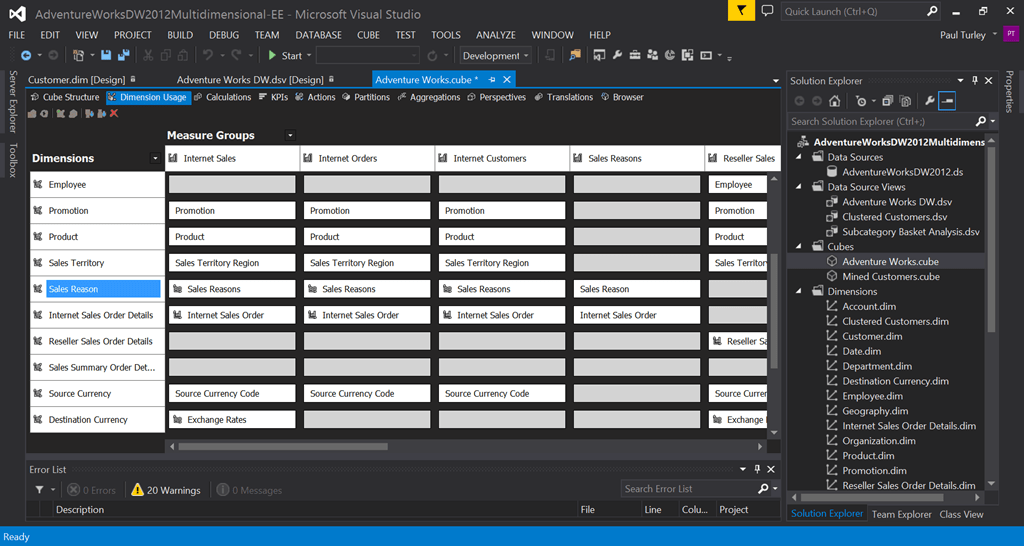
Task: Toggle auto-hide pin on Error List panel
Action: [x=758, y=470]
